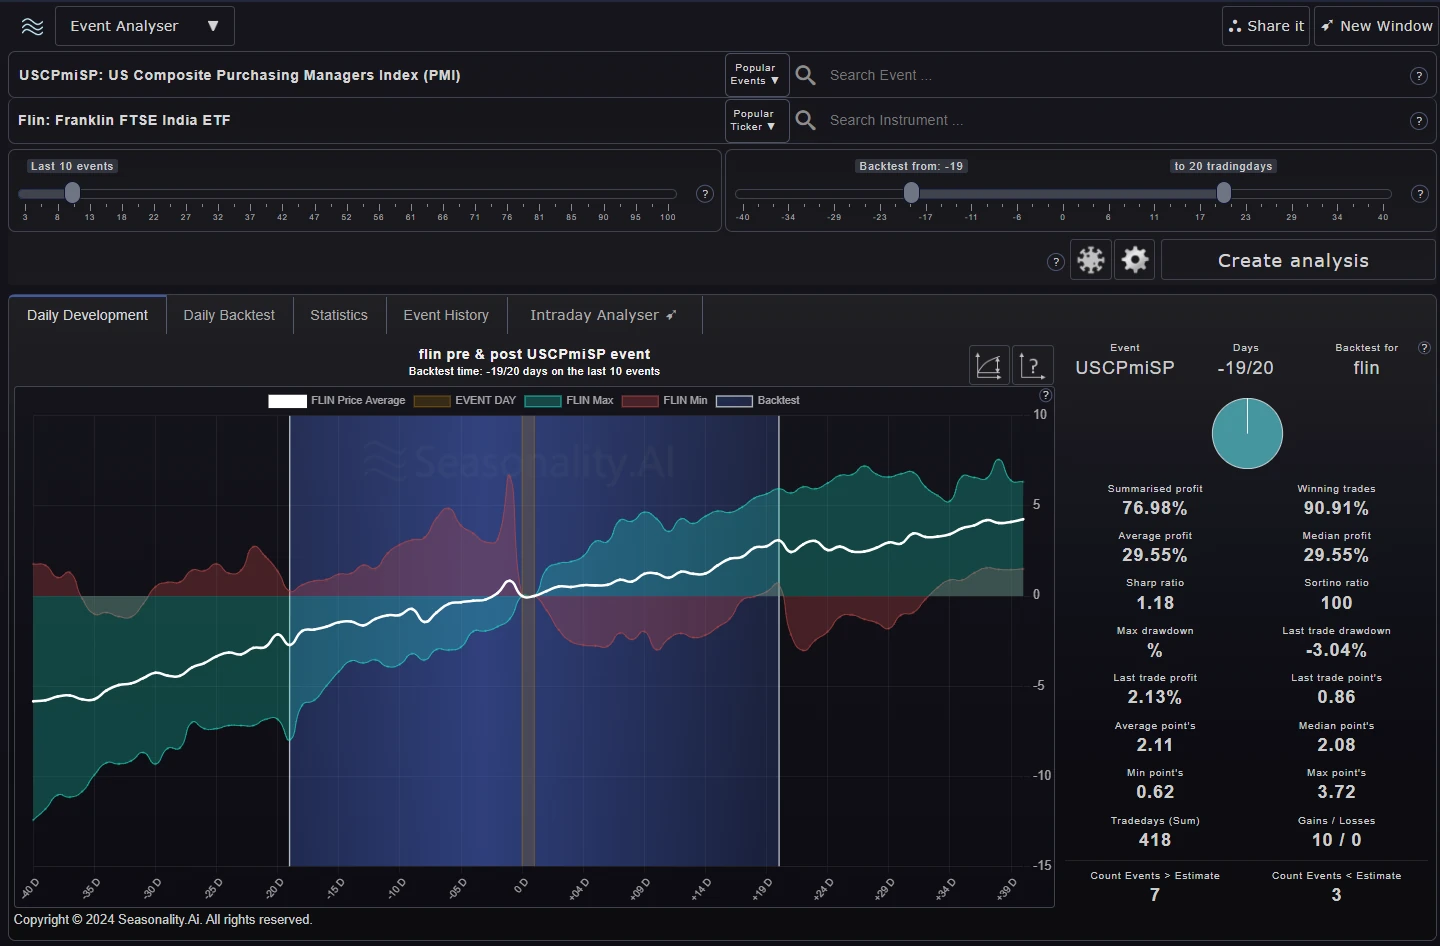Screen dimensions: 1440x946
Task: Toggle FLIN Max series in chart legend
Action: click(x=569, y=401)
